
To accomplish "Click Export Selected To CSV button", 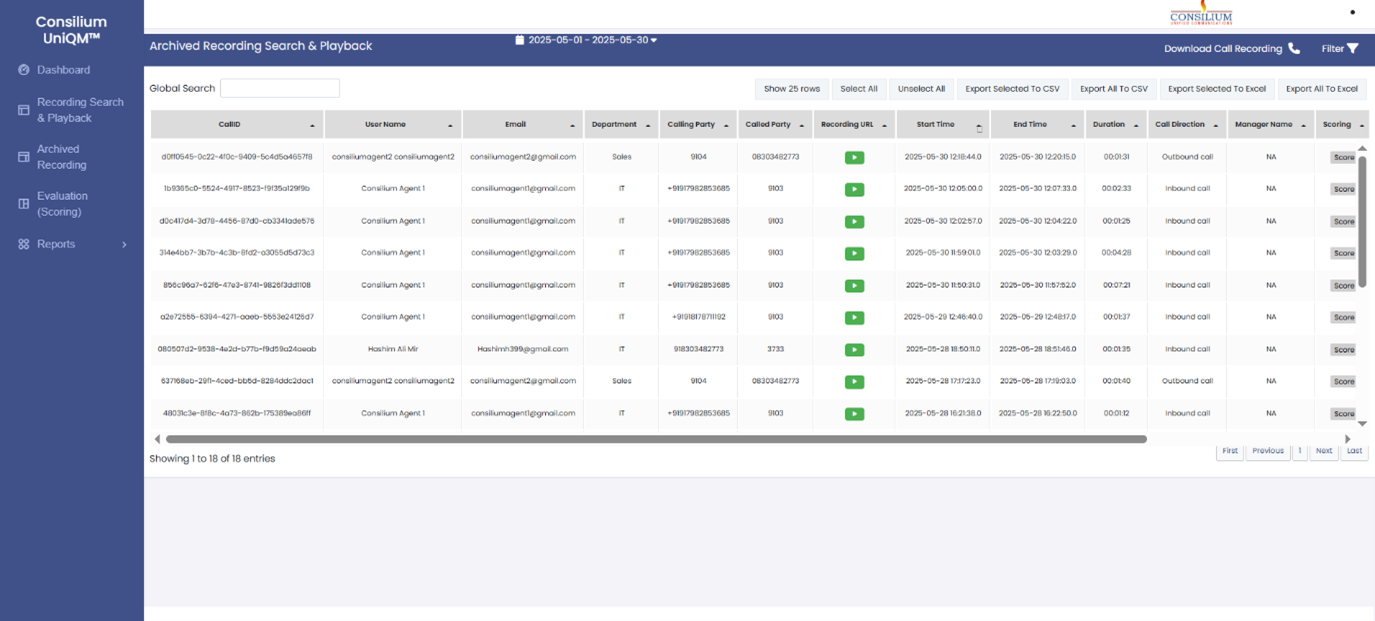I will (1012, 89).
